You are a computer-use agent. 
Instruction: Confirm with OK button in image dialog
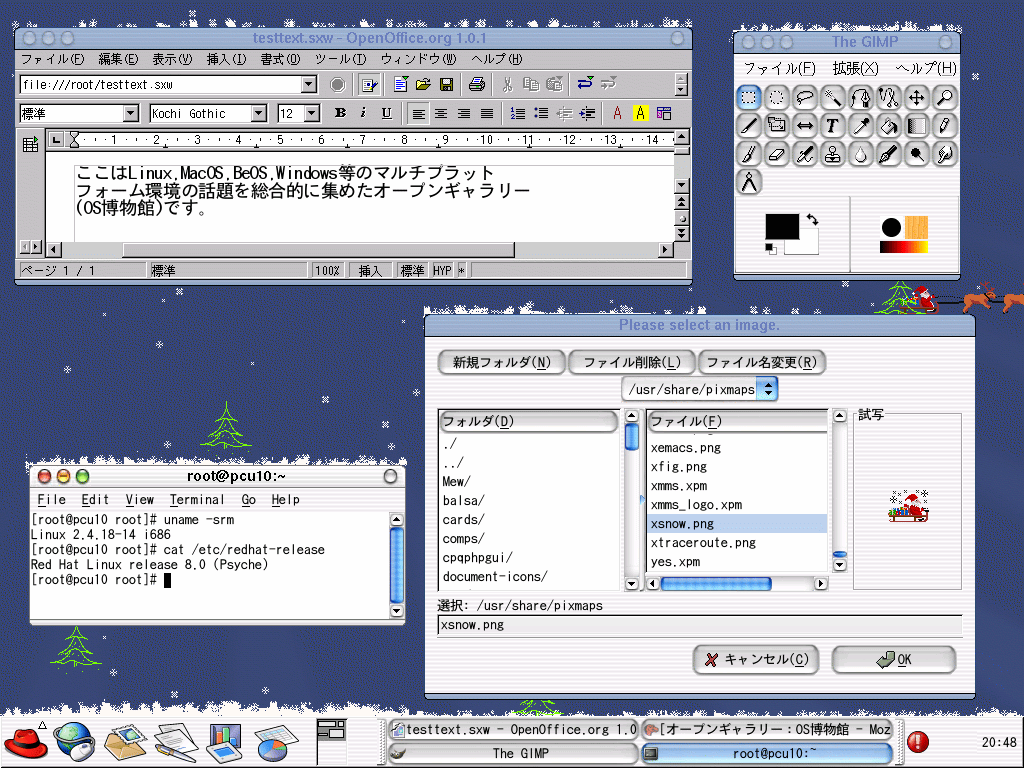click(894, 660)
